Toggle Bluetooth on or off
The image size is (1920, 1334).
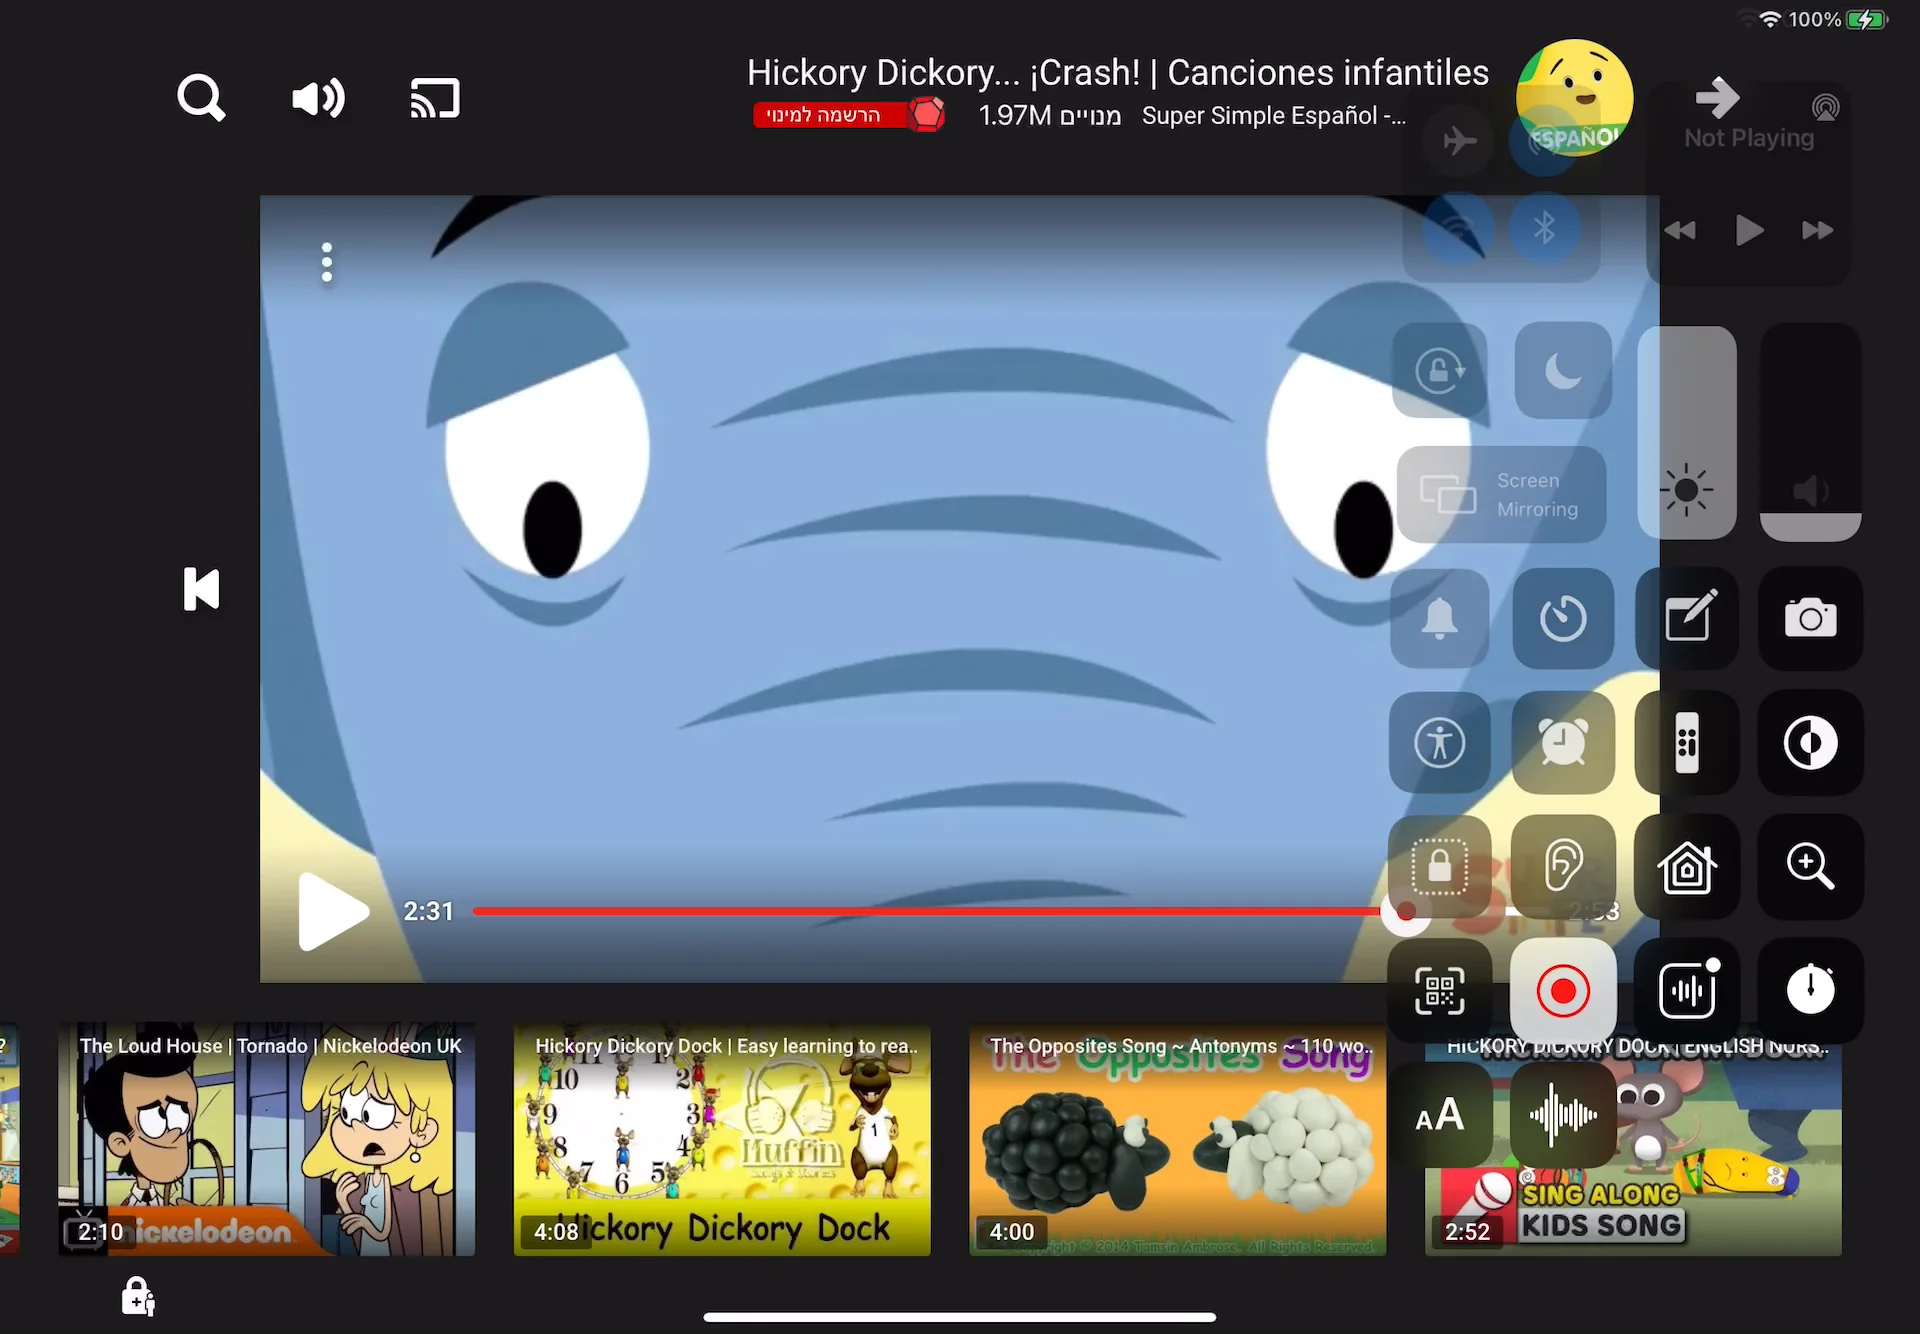pyautogui.click(x=1546, y=228)
